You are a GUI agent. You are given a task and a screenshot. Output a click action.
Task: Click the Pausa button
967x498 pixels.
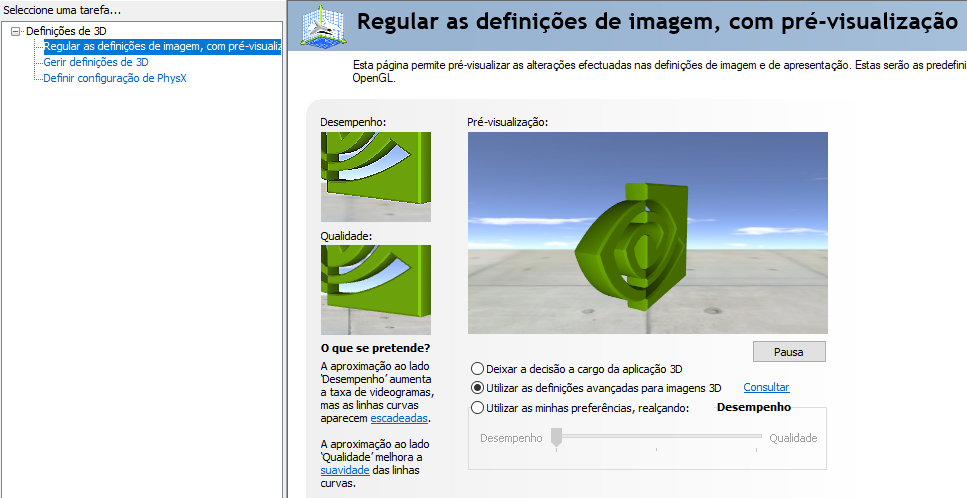(789, 352)
